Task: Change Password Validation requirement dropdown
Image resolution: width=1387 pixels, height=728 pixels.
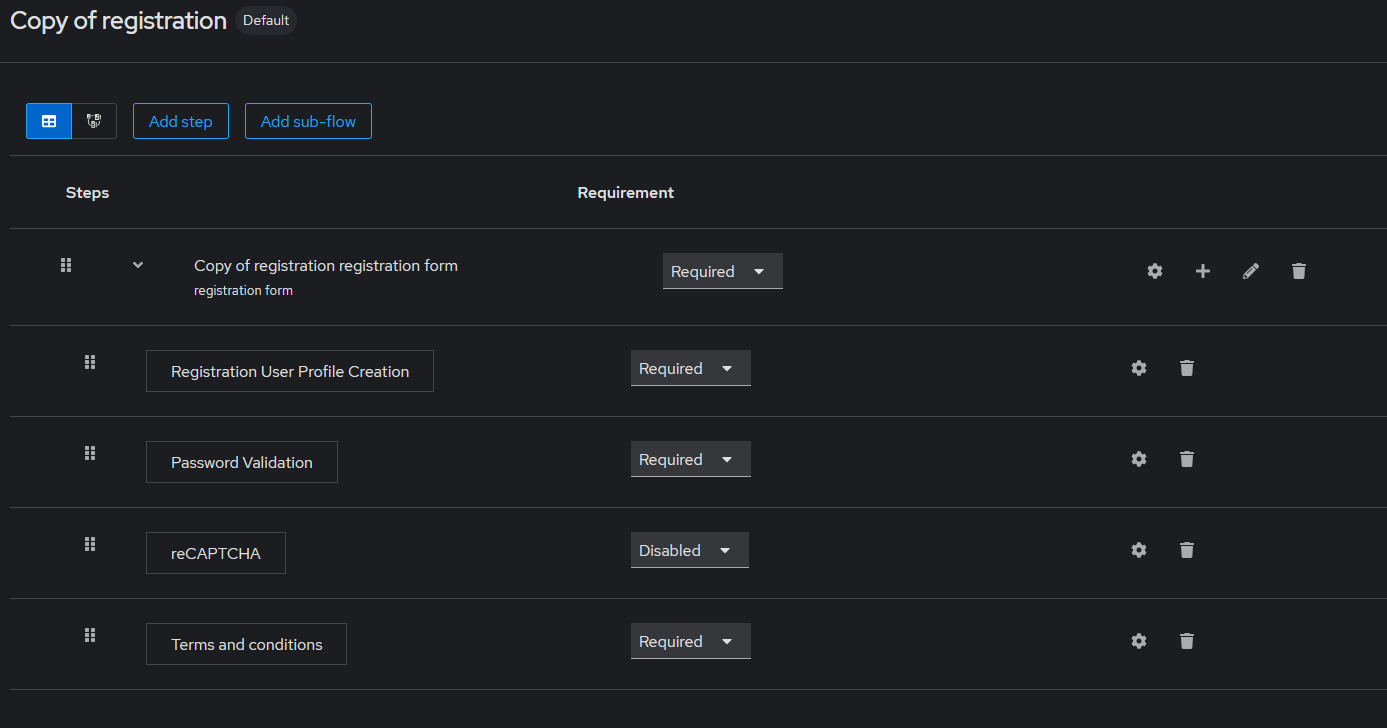Action: (690, 459)
